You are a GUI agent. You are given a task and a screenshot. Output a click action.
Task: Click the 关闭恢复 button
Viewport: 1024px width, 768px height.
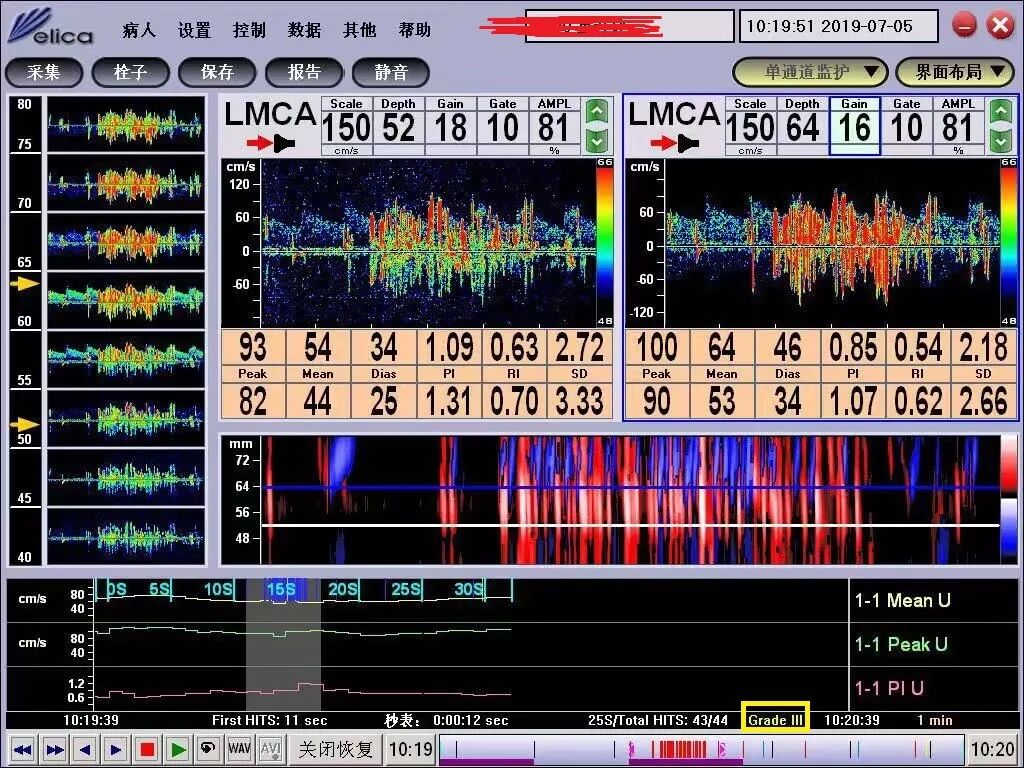click(x=335, y=748)
